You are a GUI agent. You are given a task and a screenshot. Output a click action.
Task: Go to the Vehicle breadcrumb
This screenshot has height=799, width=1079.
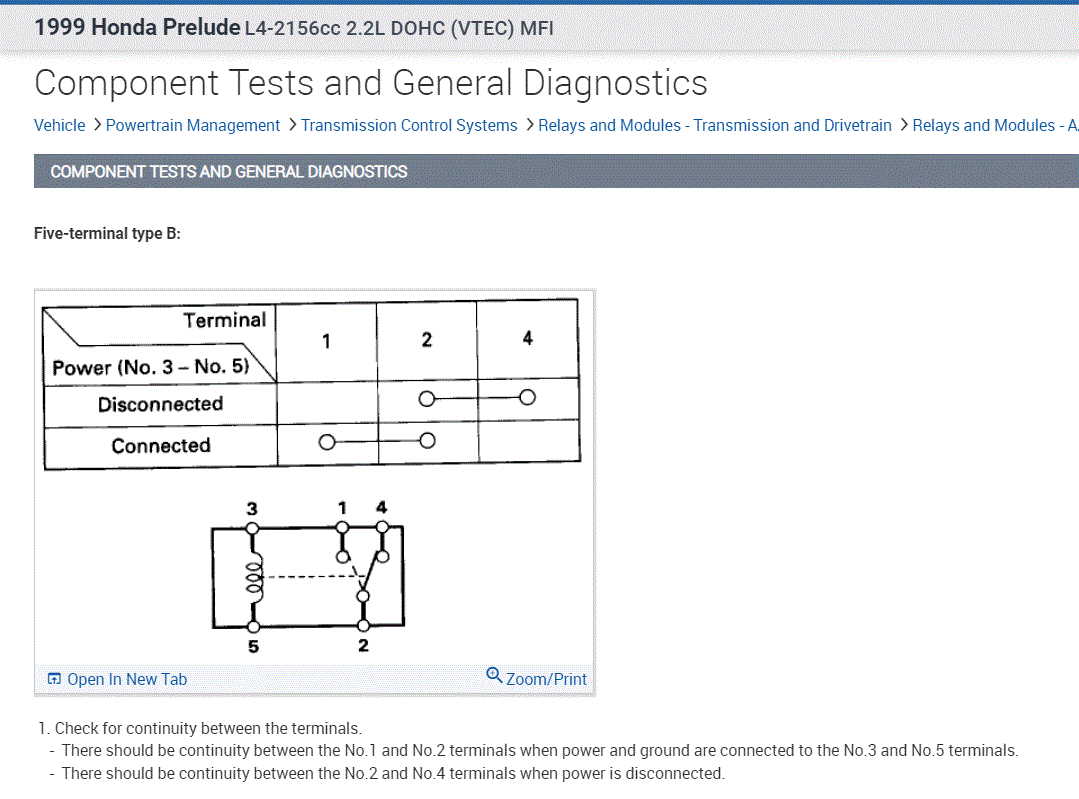click(59, 125)
